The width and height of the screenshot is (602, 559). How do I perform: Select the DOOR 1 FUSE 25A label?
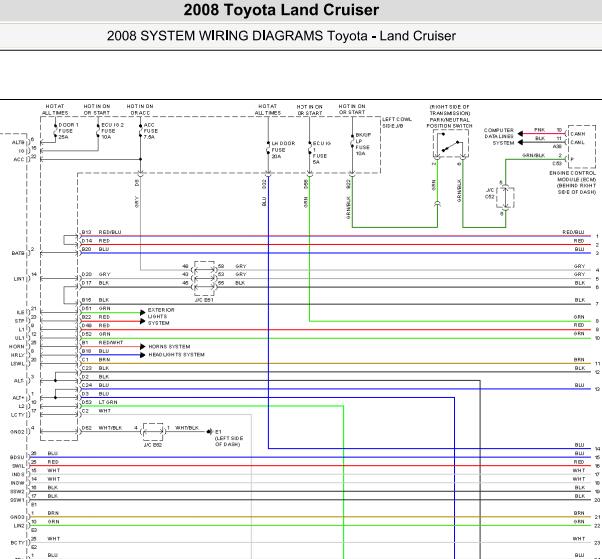tap(69, 131)
